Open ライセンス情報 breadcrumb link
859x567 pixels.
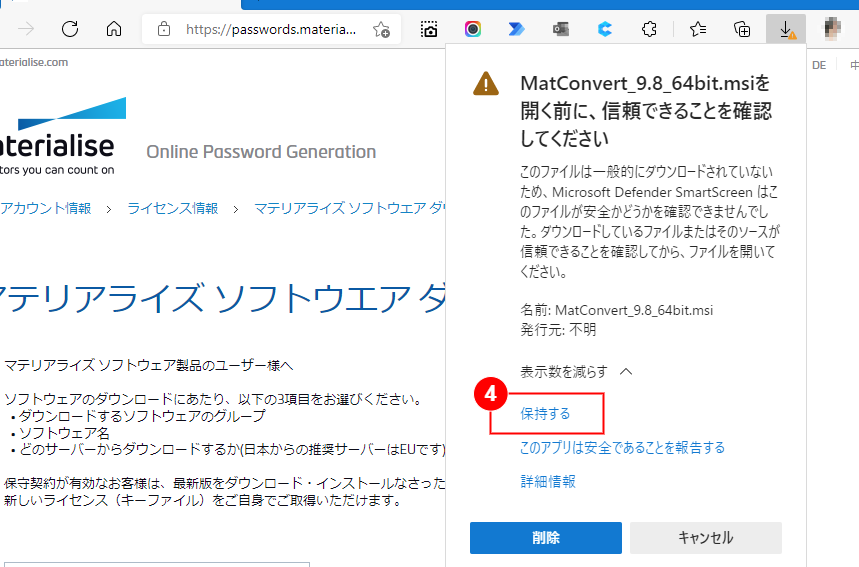click(x=173, y=208)
